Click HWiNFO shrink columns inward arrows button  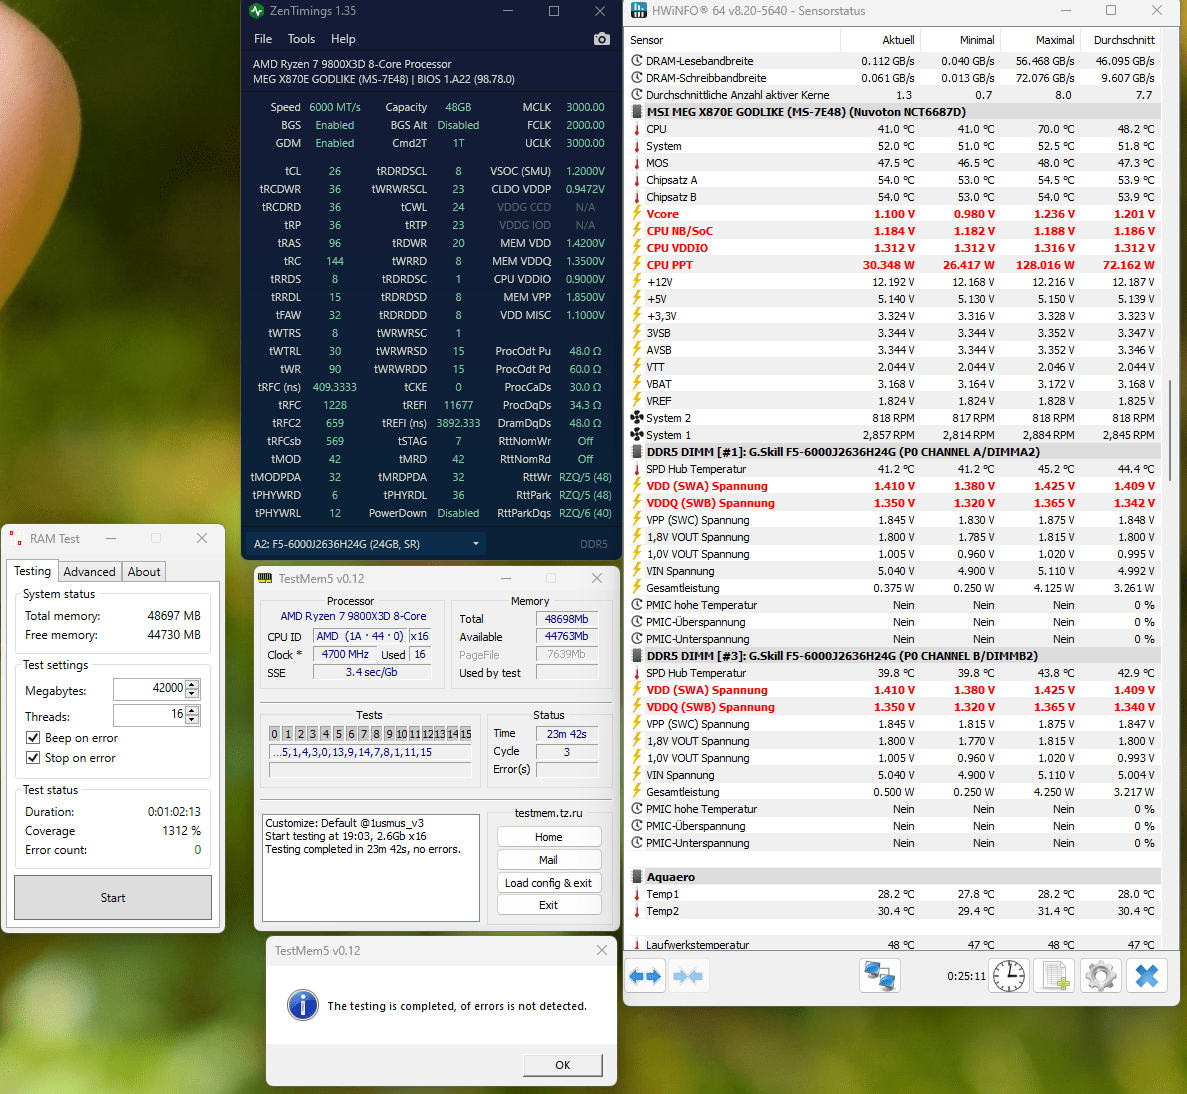(x=687, y=976)
